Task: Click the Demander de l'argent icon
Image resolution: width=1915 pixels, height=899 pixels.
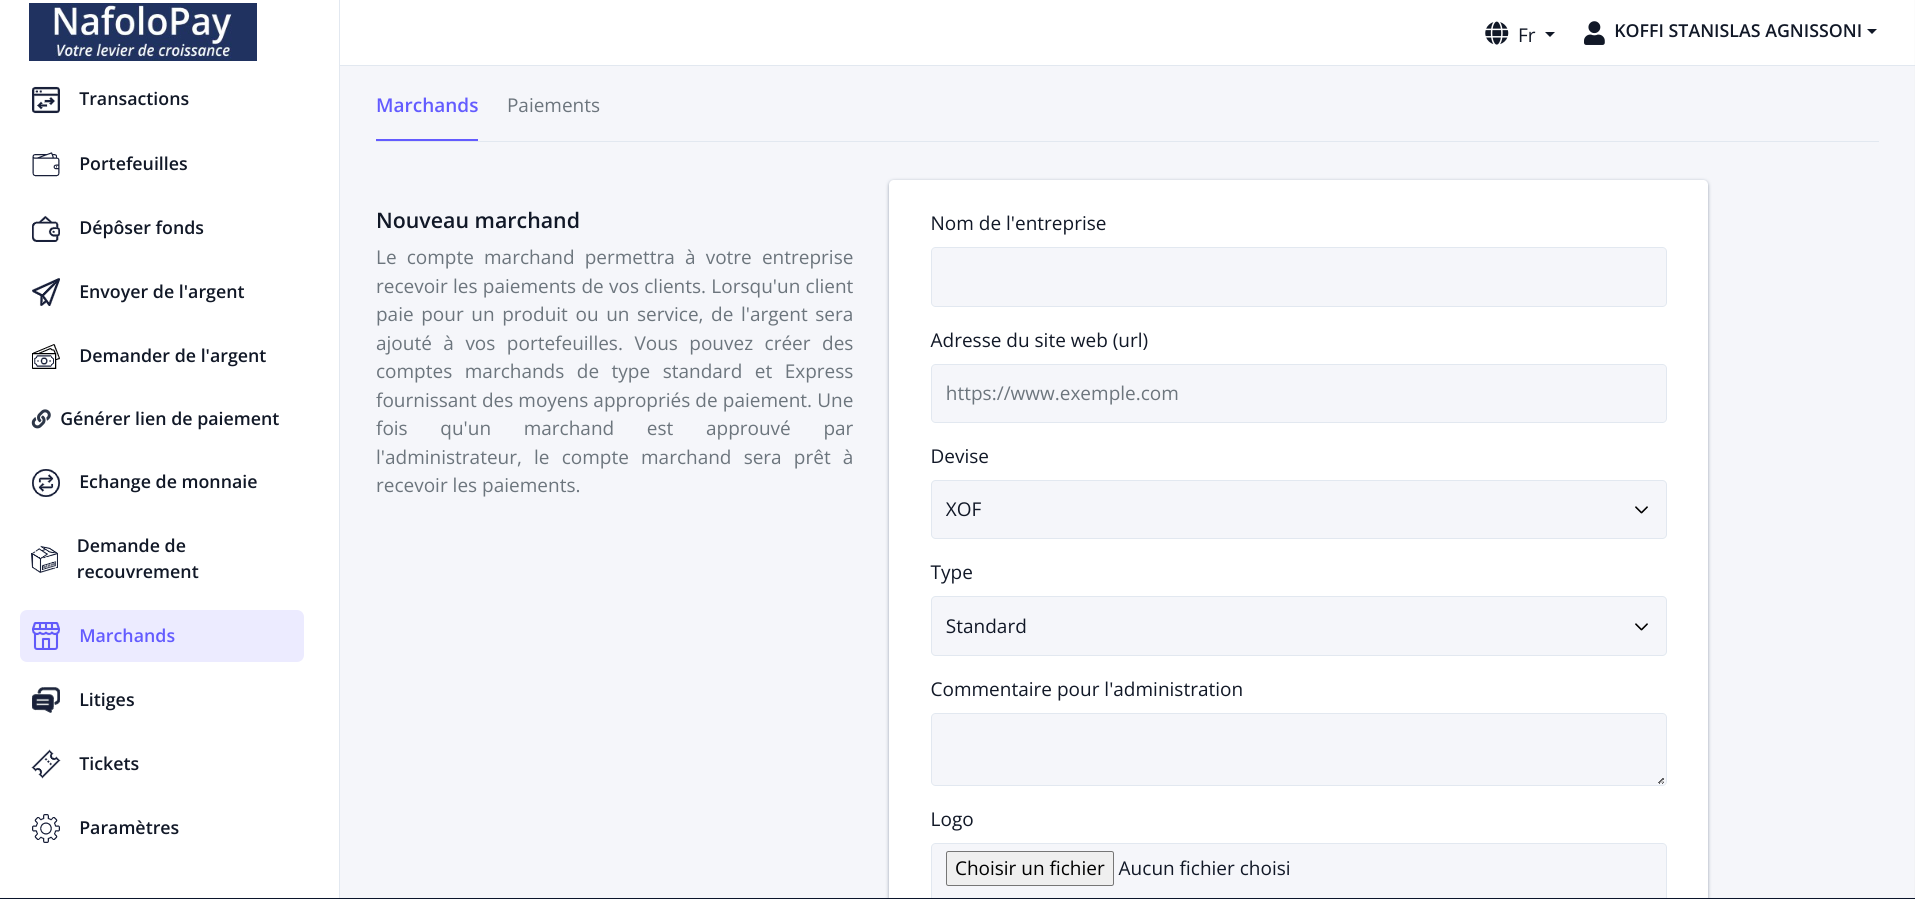Action: click(46, 356)
